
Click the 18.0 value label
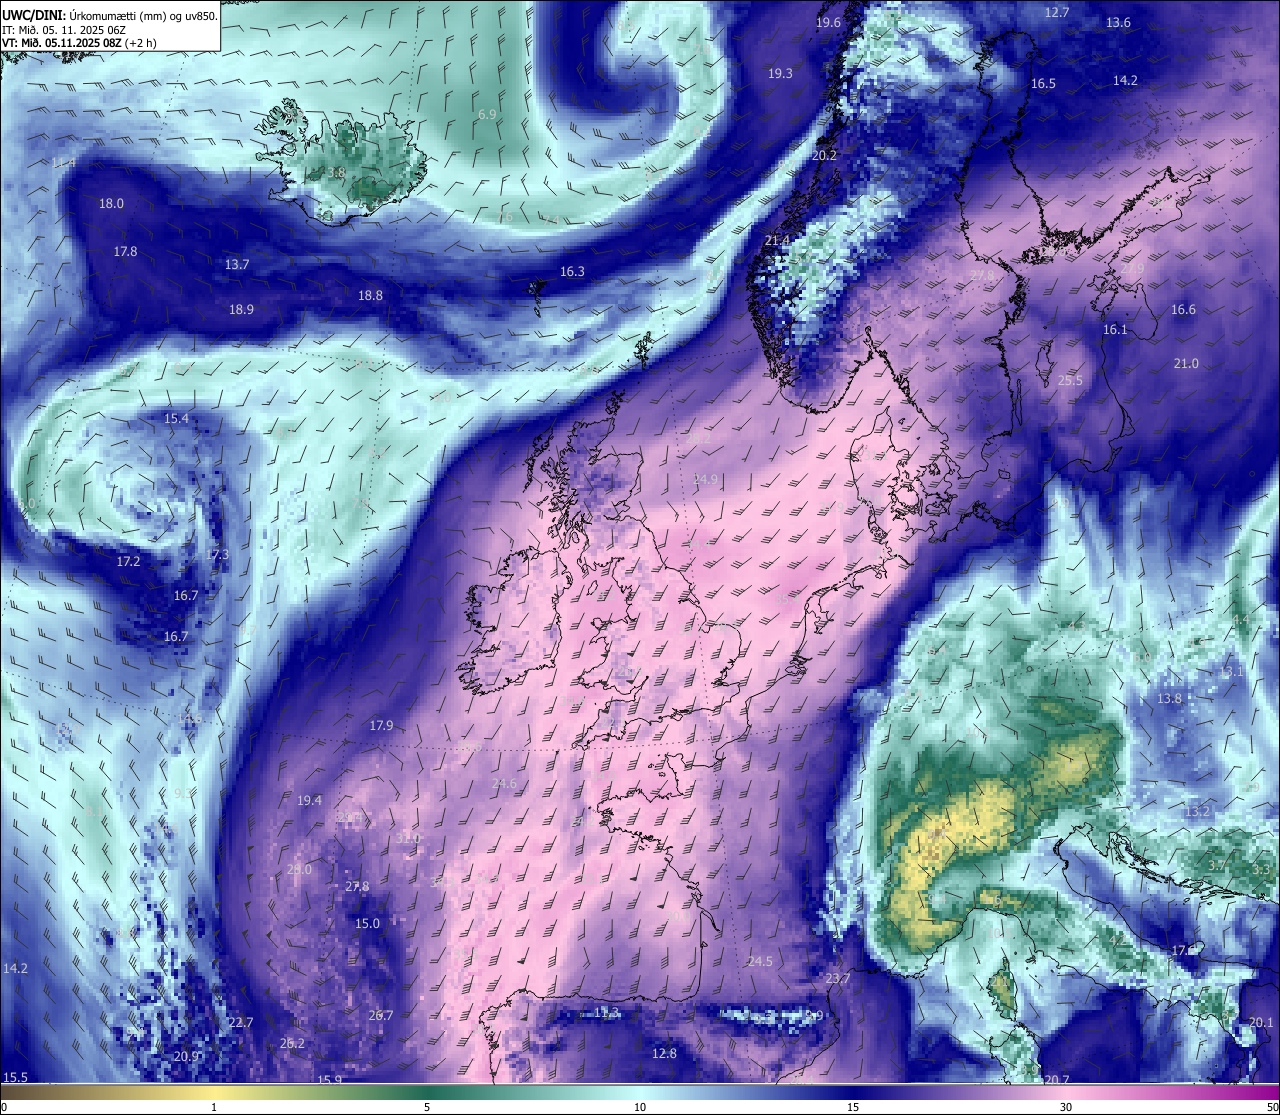(111, 204)
